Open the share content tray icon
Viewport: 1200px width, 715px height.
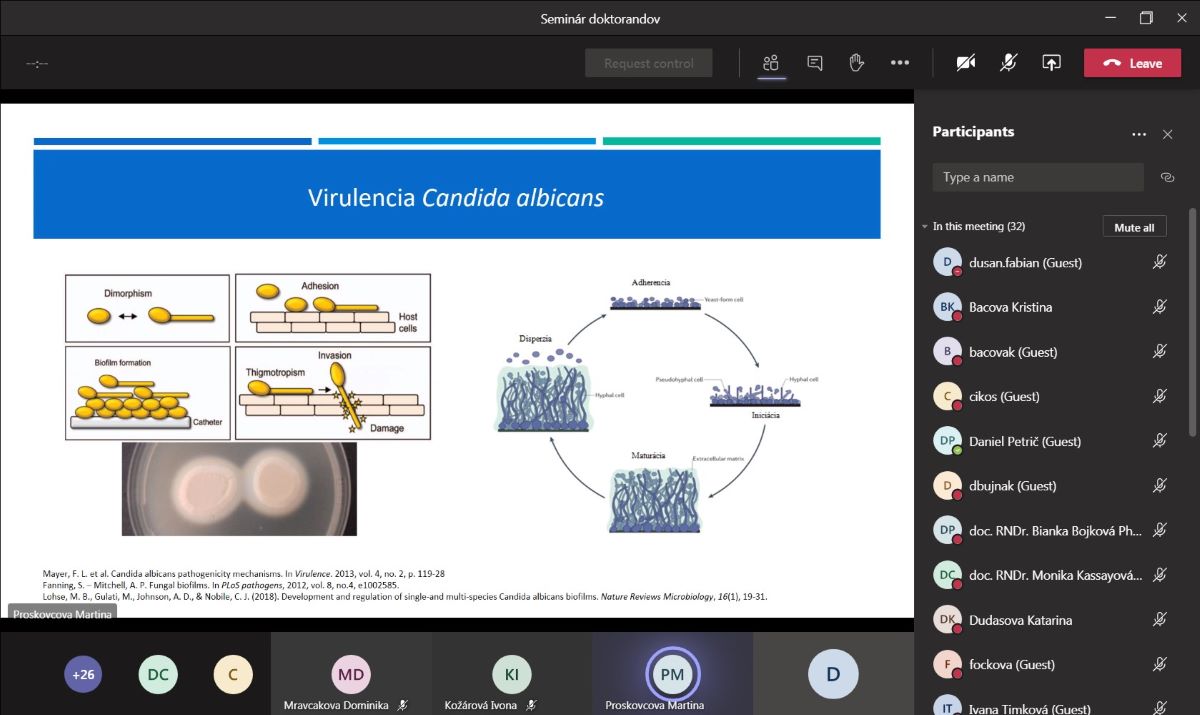click(1051, 63)
